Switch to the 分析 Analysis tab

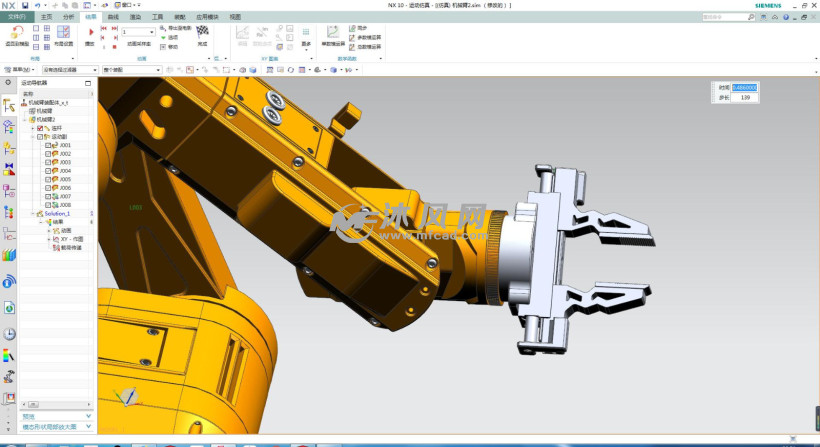point(68,17)
